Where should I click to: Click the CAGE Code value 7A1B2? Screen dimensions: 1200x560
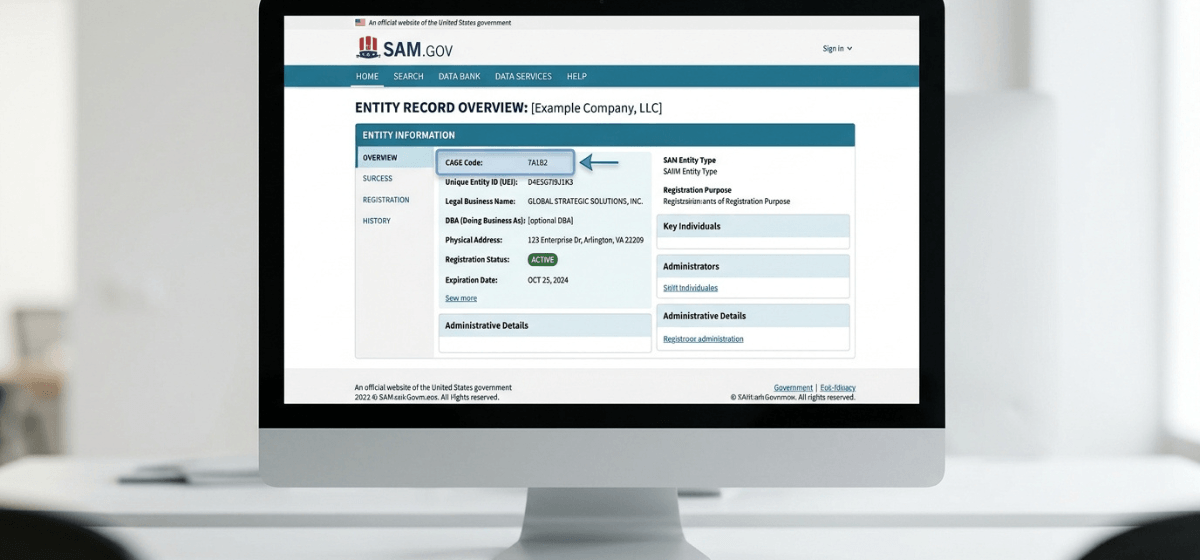click(x=538, y=162)
